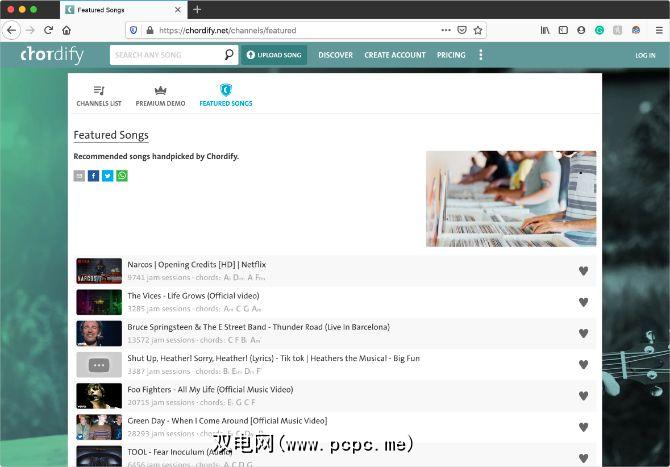Image resolution: width=670 pixels, height=467 pixels.
Task: Open the Firefox library icon
Action: click(545, 30)
